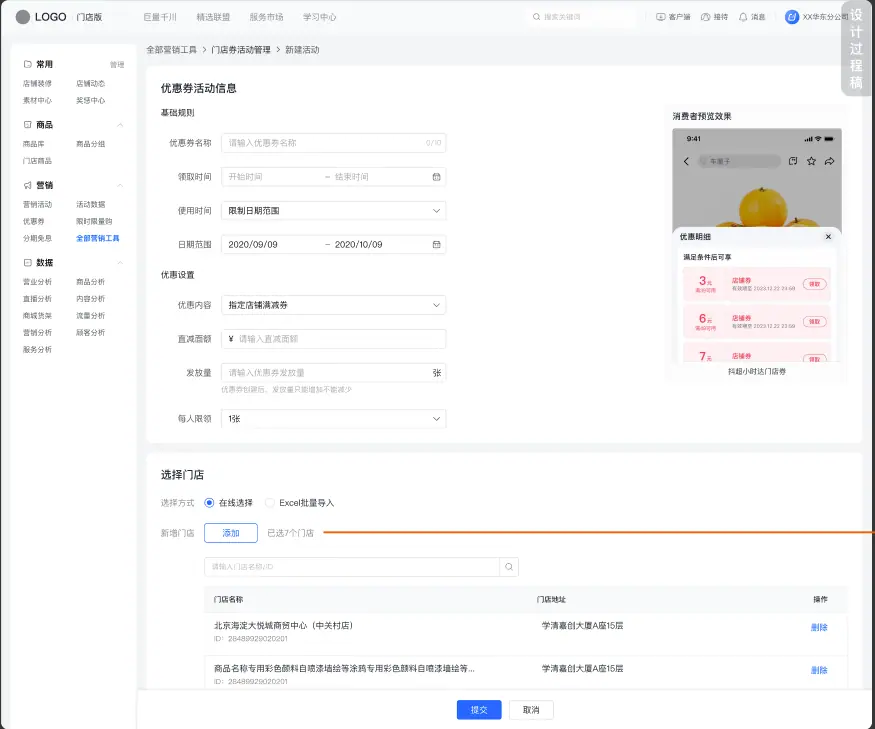The width and height of the screenshot is (875, 729).
Task: Open 精选联盟 in top navigation
Action: (x=213, y=17)
